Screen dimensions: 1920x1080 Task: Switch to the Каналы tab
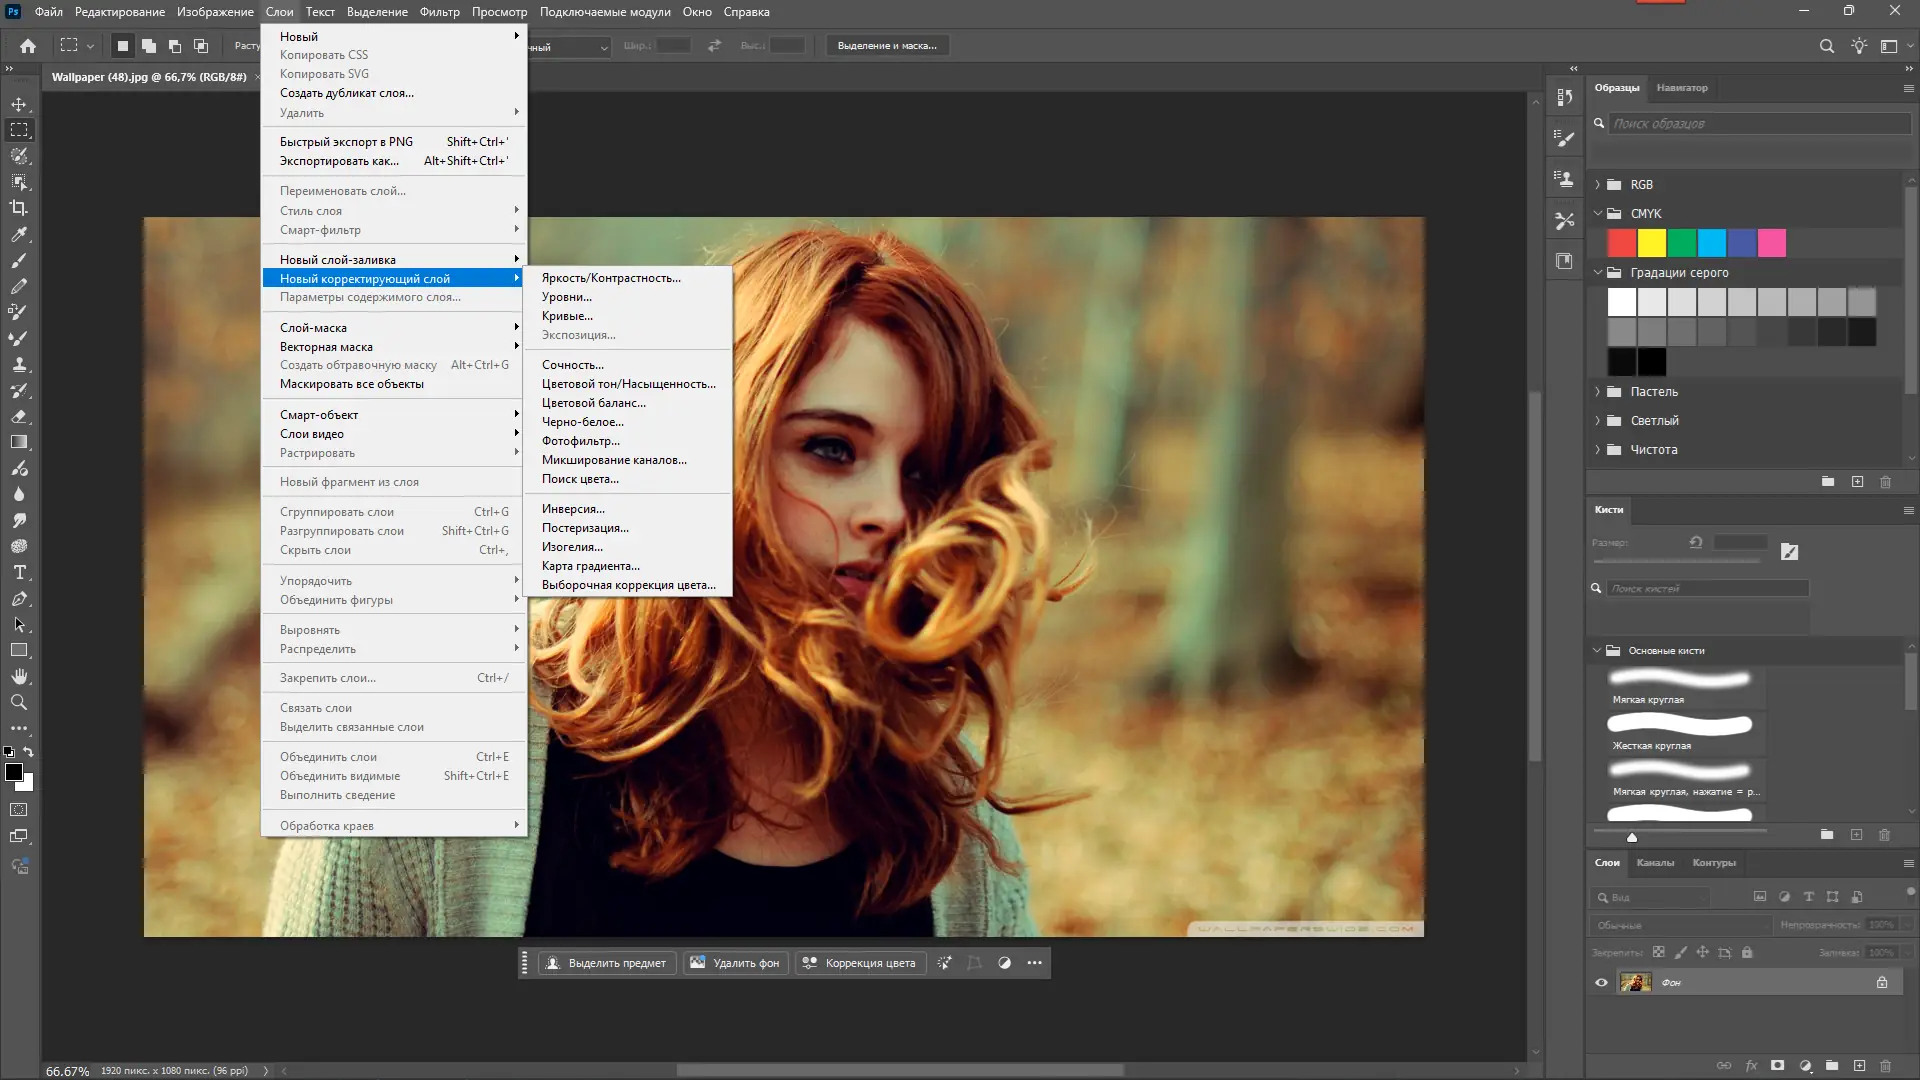pyautogui.click(x=1655, y=863)
